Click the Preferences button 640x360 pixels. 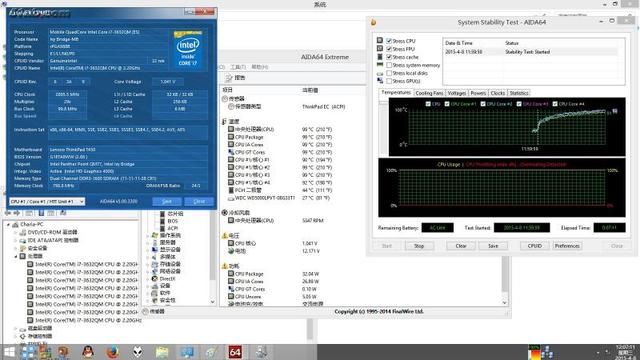pos(567,246)
